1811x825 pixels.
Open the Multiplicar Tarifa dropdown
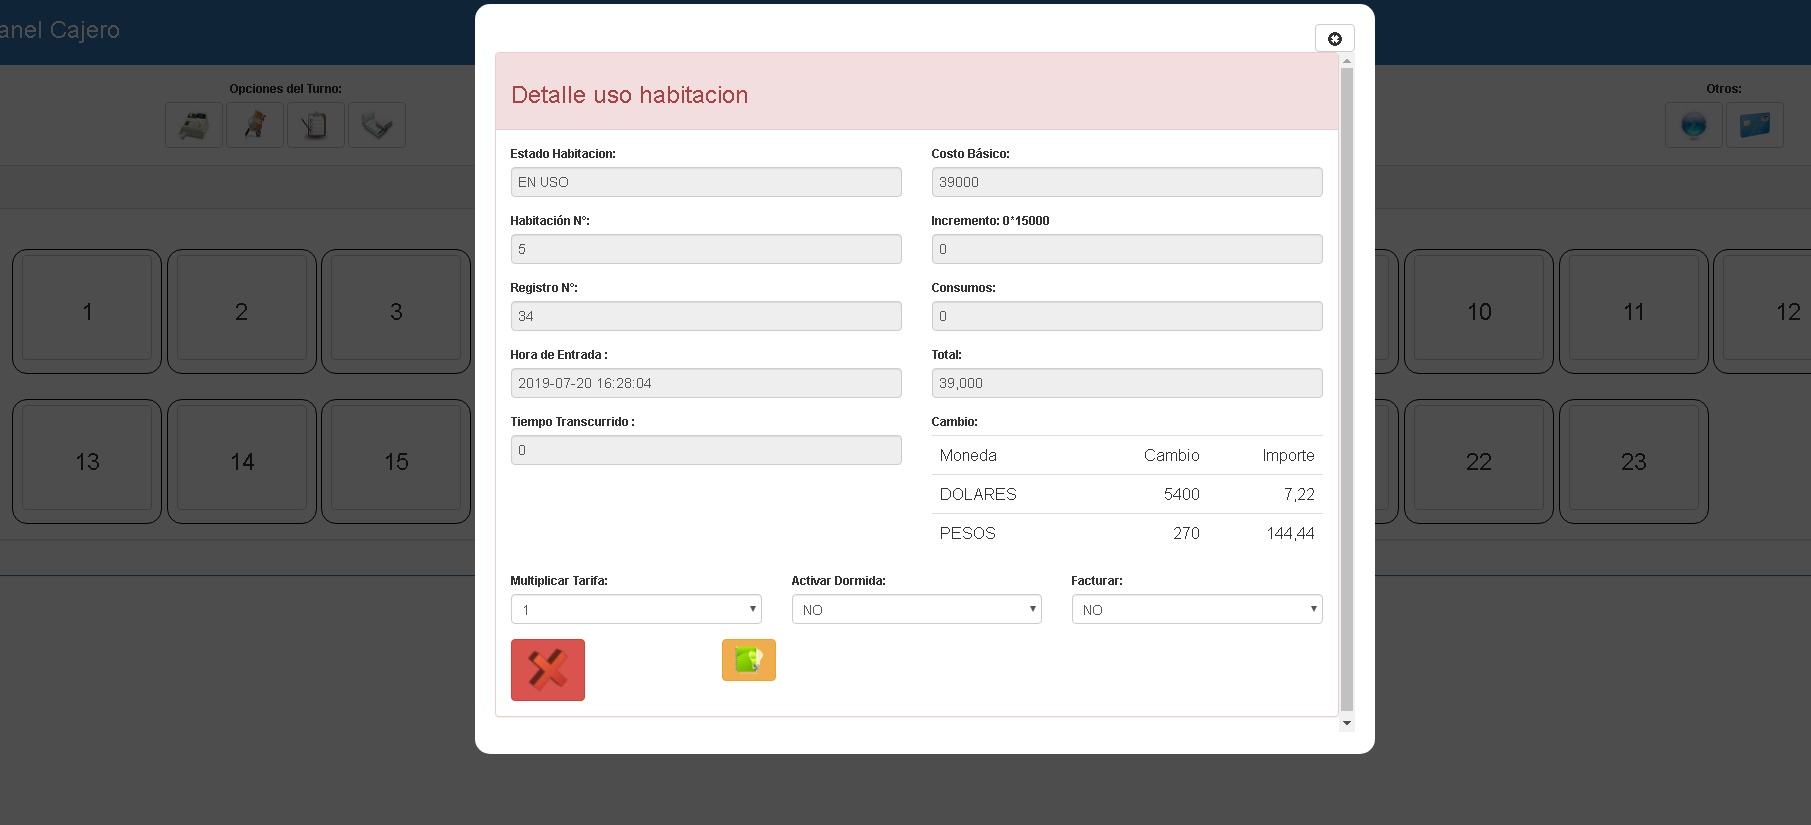point(636,609)
